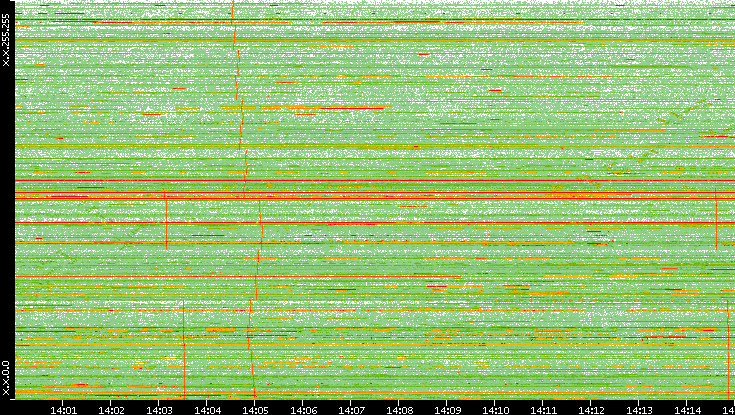735x415 pixels.
Task: Select the 14:03 tick label
Action: pos(159,410)
